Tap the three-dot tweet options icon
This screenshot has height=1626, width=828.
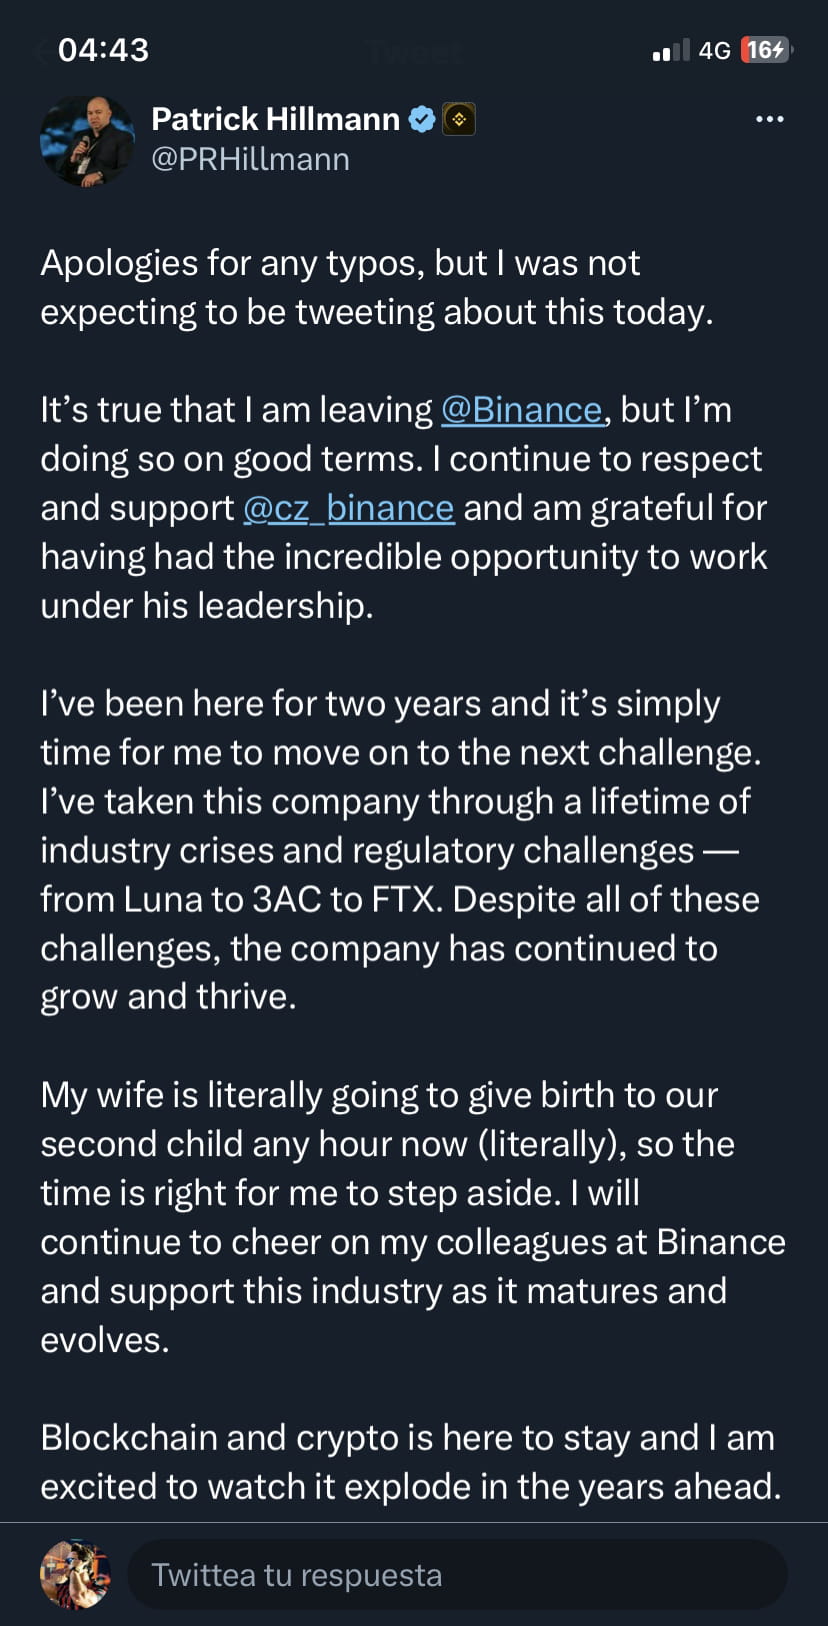pos(768,118)
